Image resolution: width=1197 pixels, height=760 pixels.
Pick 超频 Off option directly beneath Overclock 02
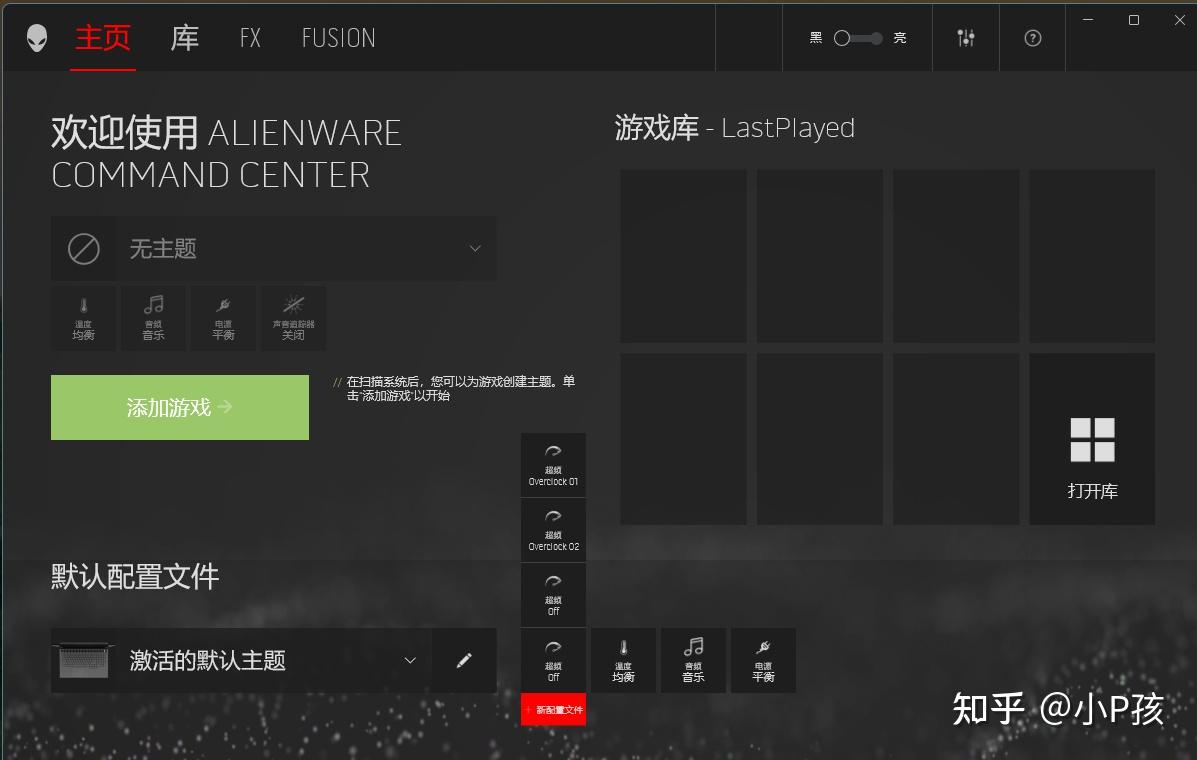click(x=553, y=595)
